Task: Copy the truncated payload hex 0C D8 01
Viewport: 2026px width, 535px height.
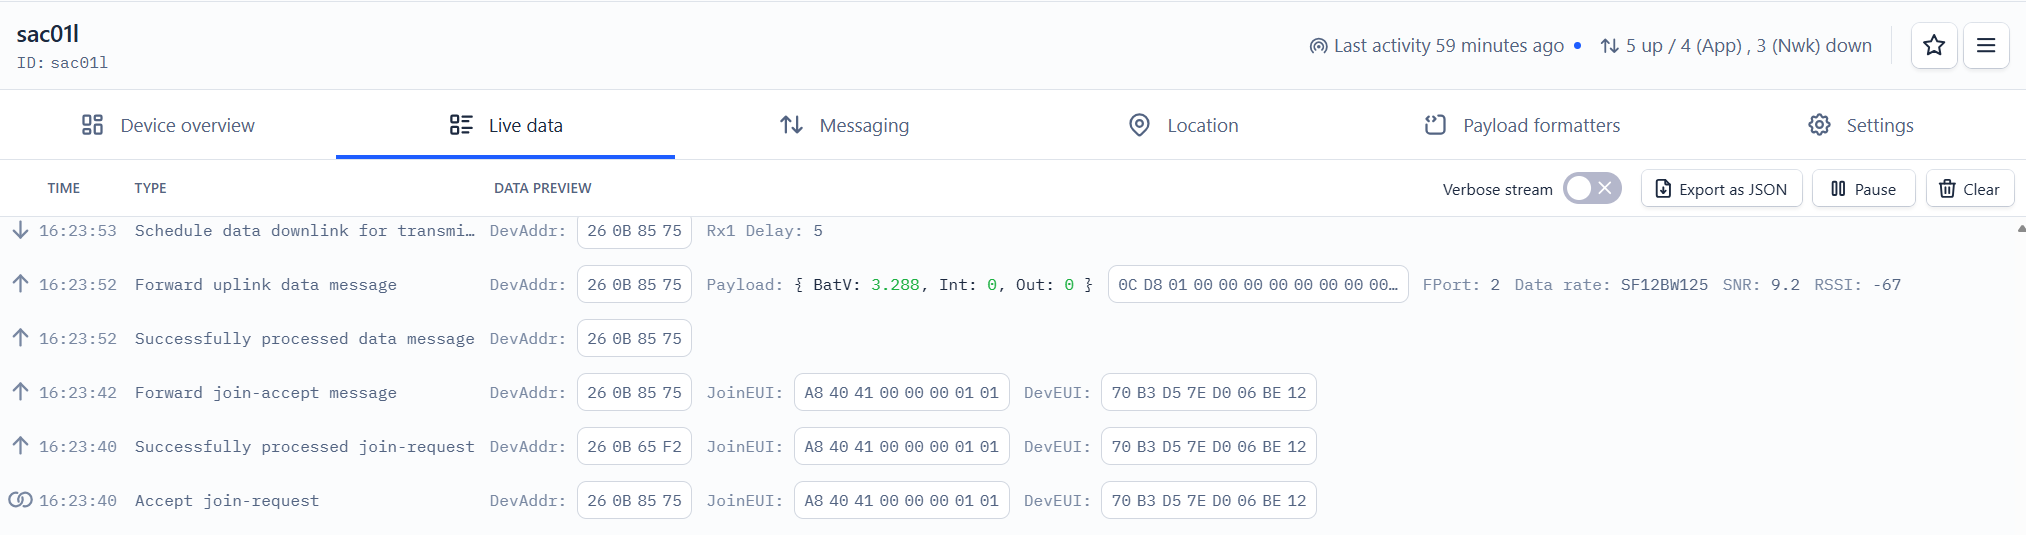Action: (1258, 284)
